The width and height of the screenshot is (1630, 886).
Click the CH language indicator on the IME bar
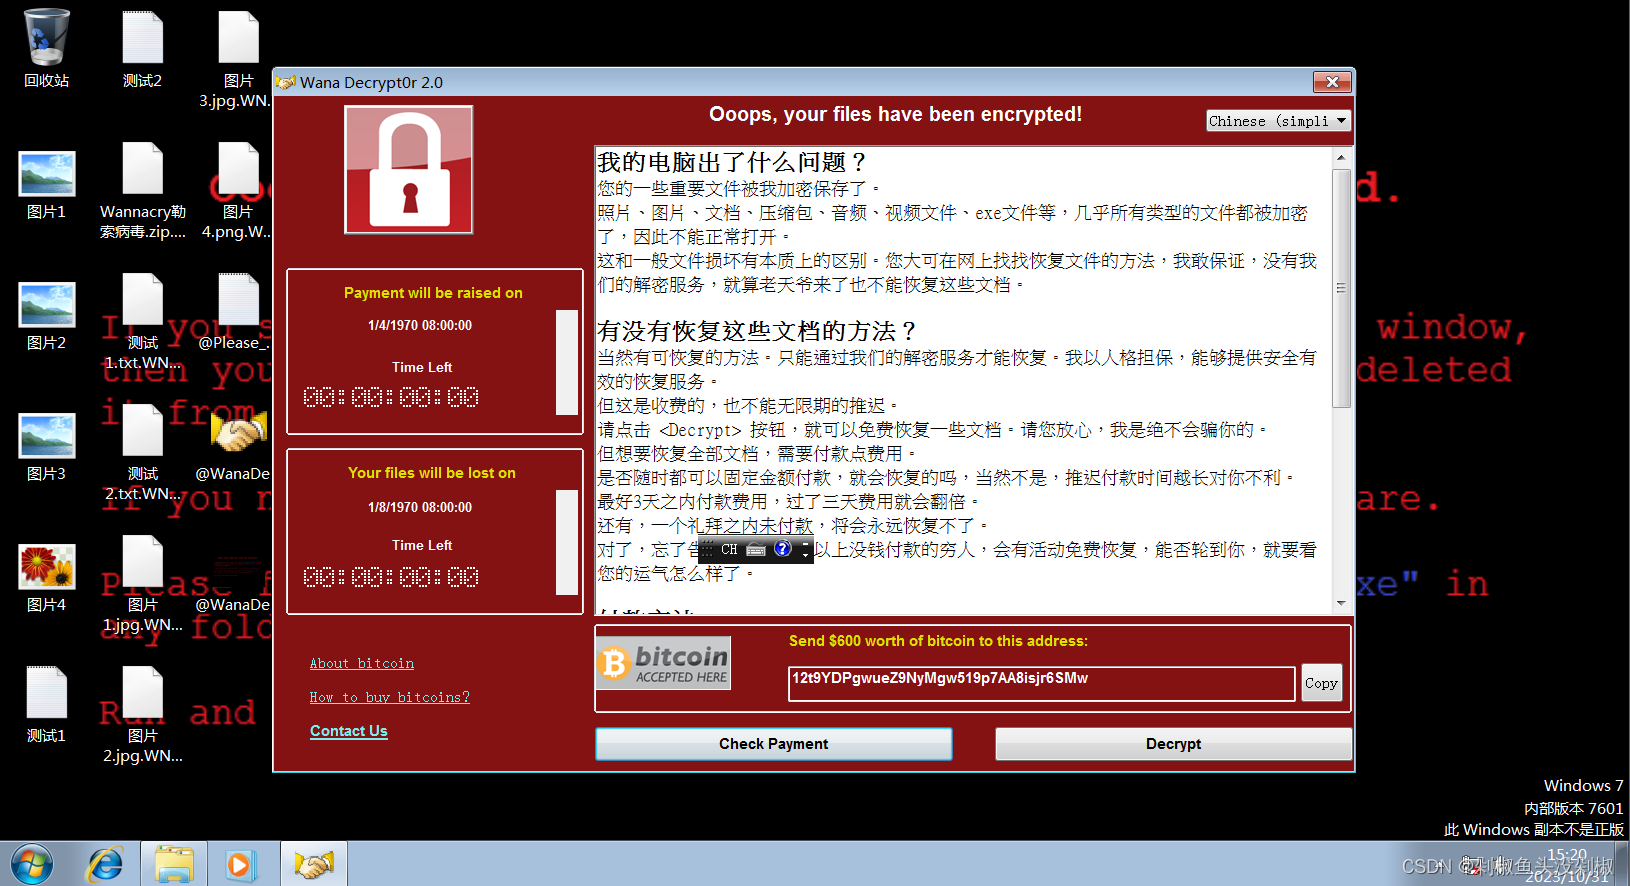click(x=729, y=549)
